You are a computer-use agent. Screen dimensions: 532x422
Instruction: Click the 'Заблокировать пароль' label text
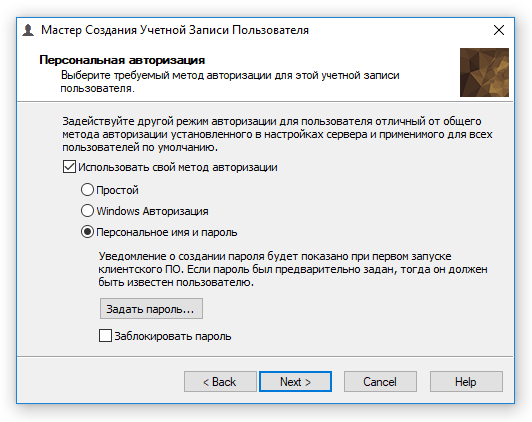(173, 336)
